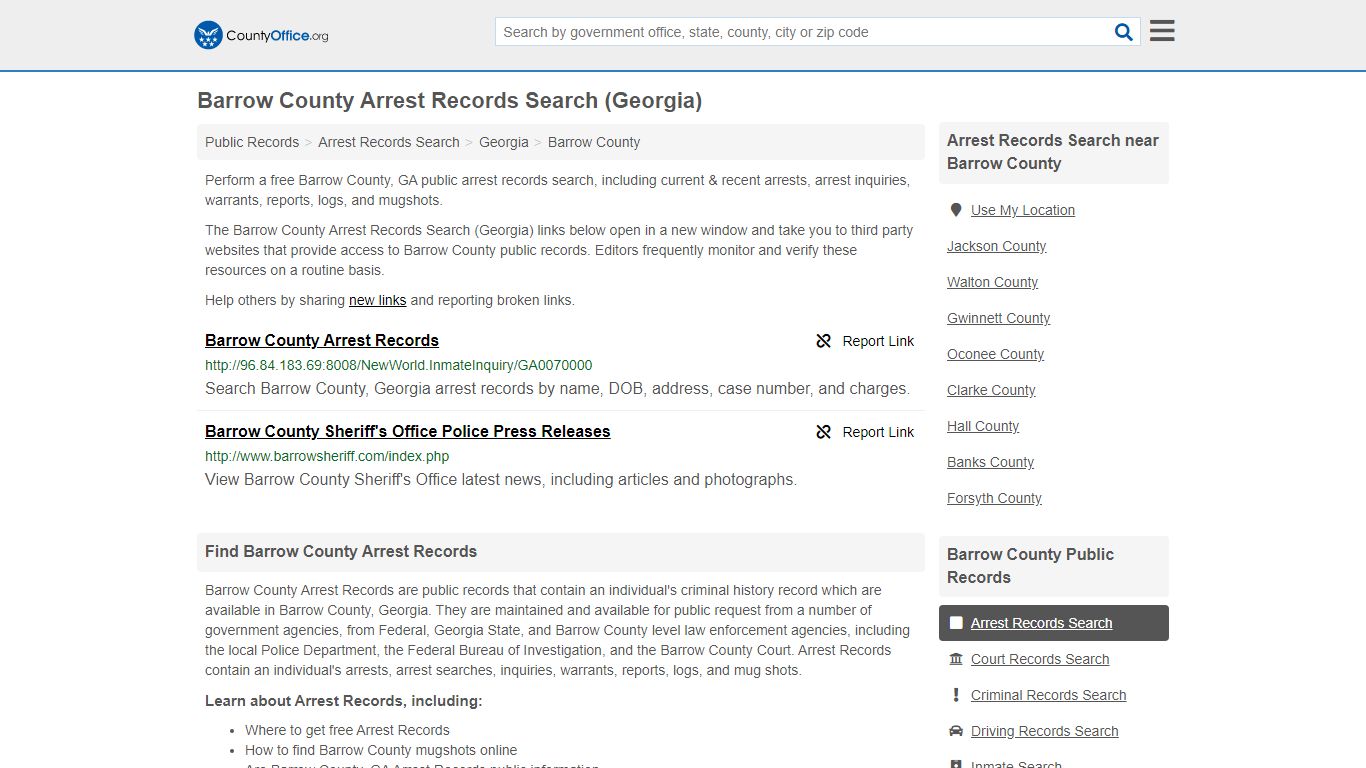Image resolution: width=1366 pixels, height=768 pixels.
Task: Open the Public Records breadcrumb
Action: [x=252, y=142]
